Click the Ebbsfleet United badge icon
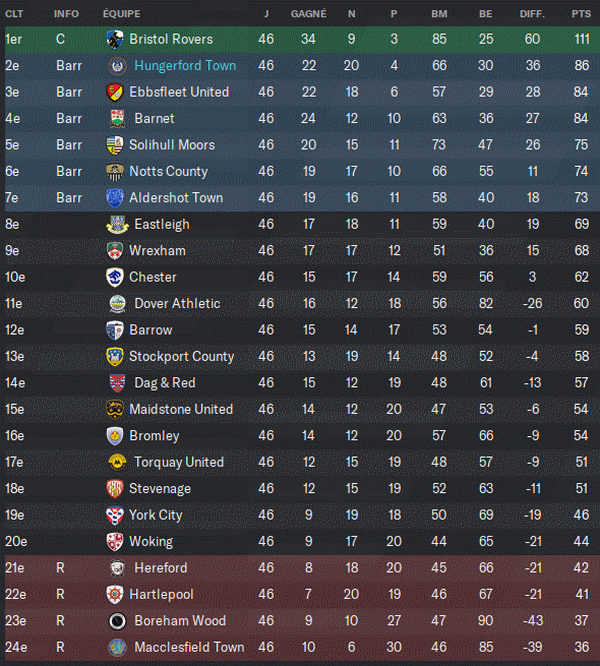This screenshot has width=600, height=666. point(114,92)
